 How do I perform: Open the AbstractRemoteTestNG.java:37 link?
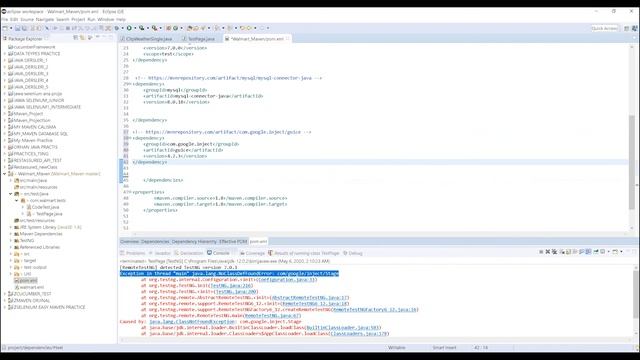[x=310, y=298]
